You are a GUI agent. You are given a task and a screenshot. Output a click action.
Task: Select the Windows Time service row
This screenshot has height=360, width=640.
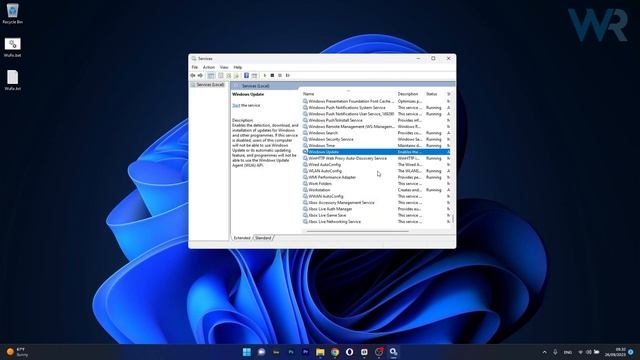coord(376,146)
